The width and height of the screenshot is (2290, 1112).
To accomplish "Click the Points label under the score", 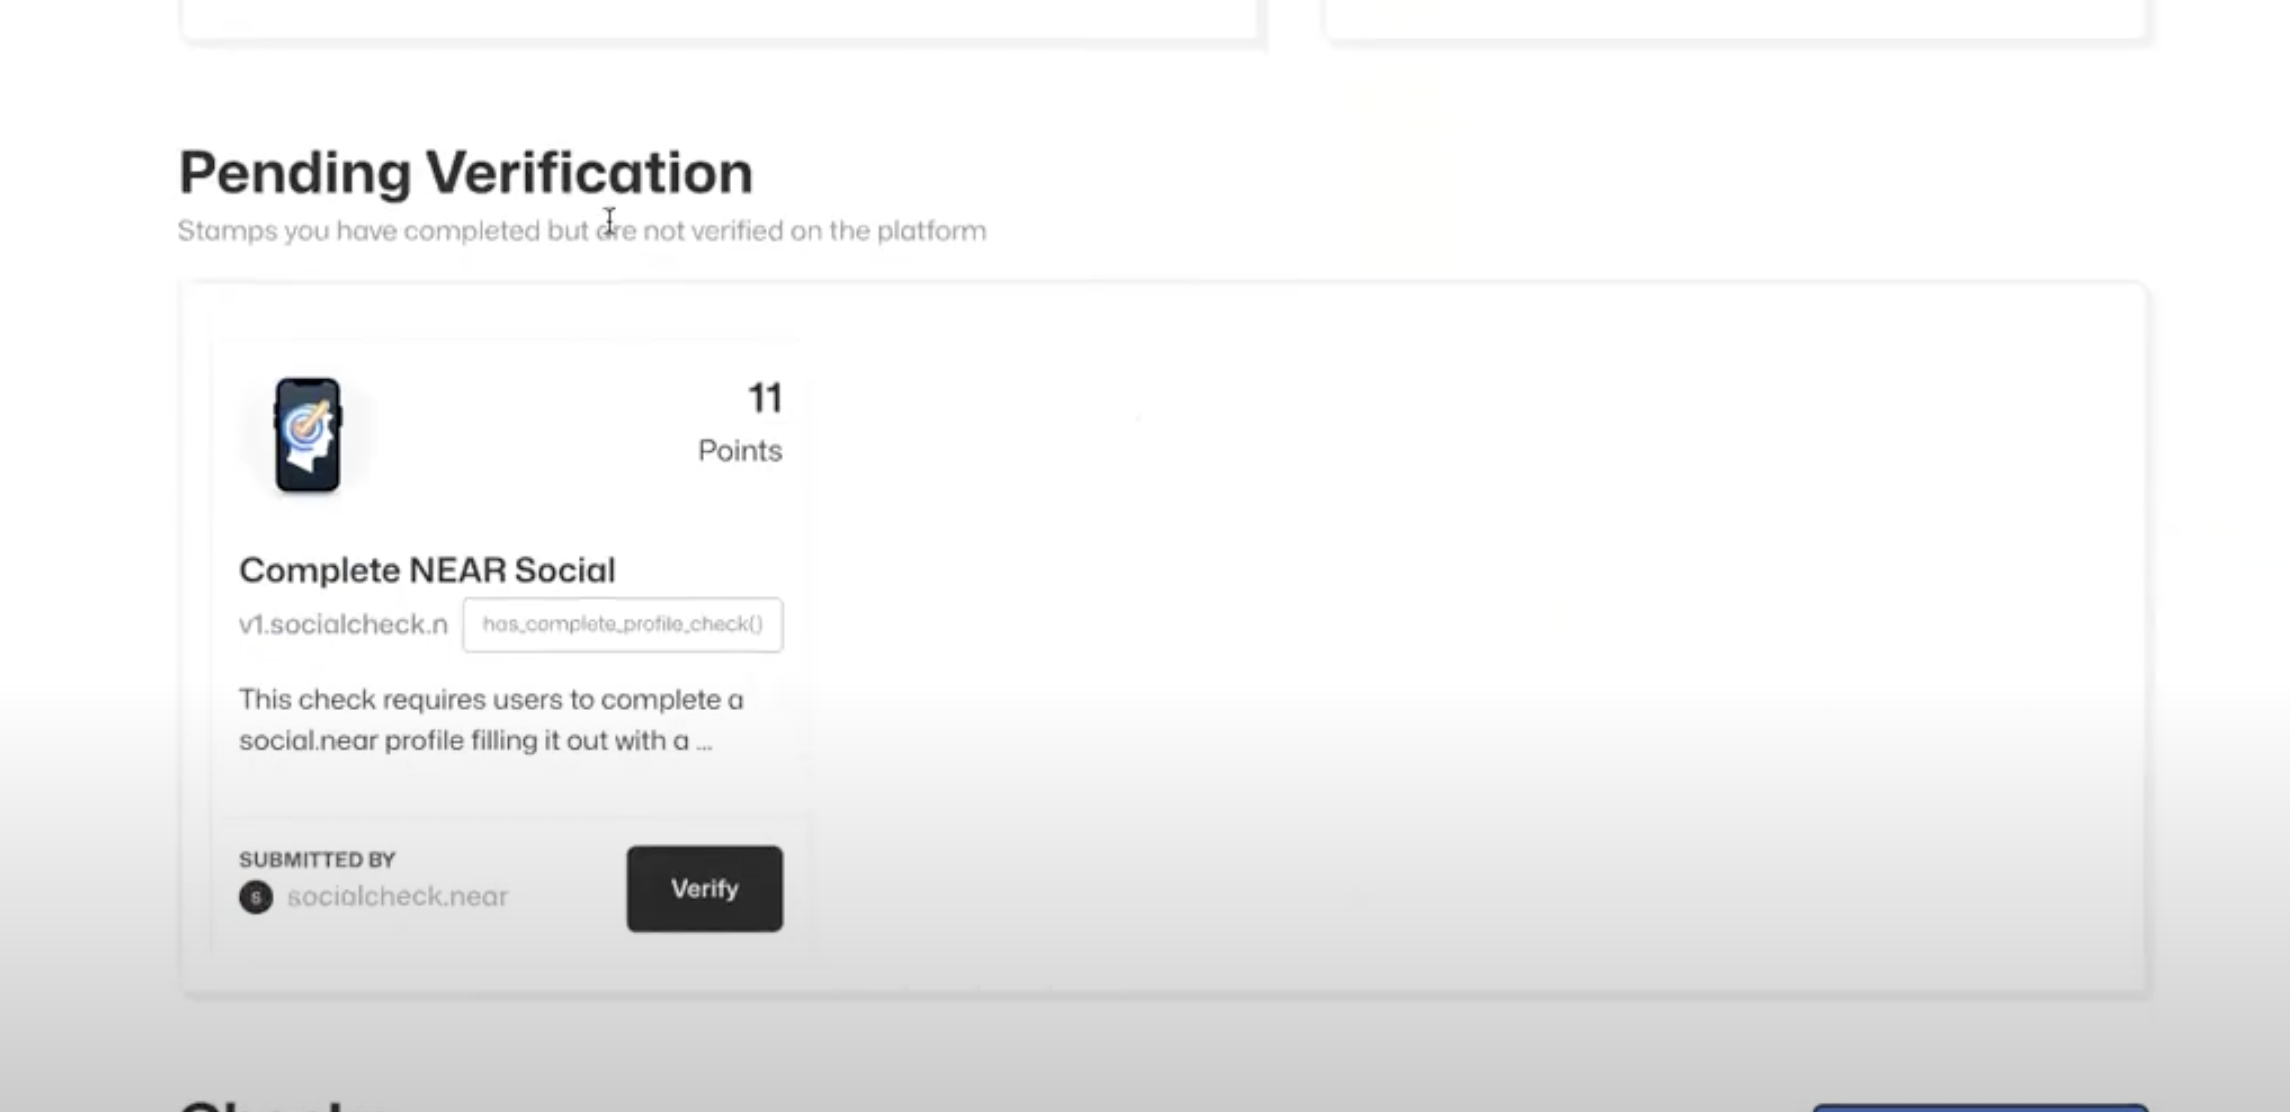I will coord(740,451).
